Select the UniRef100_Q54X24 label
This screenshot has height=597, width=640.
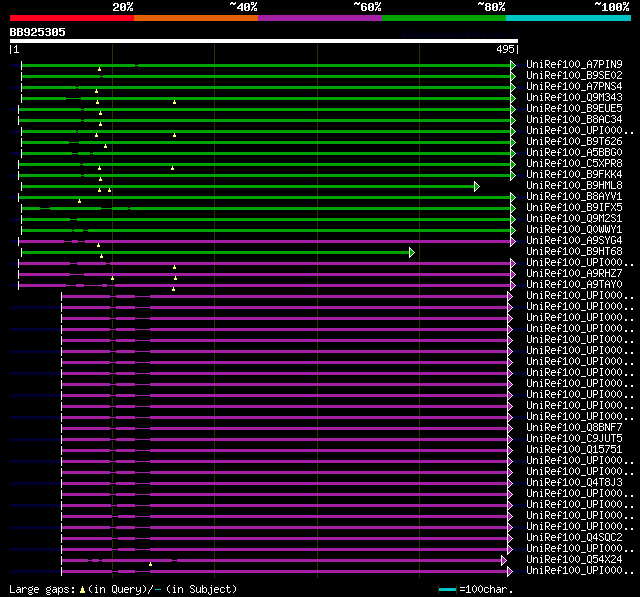tap(574, 560)
